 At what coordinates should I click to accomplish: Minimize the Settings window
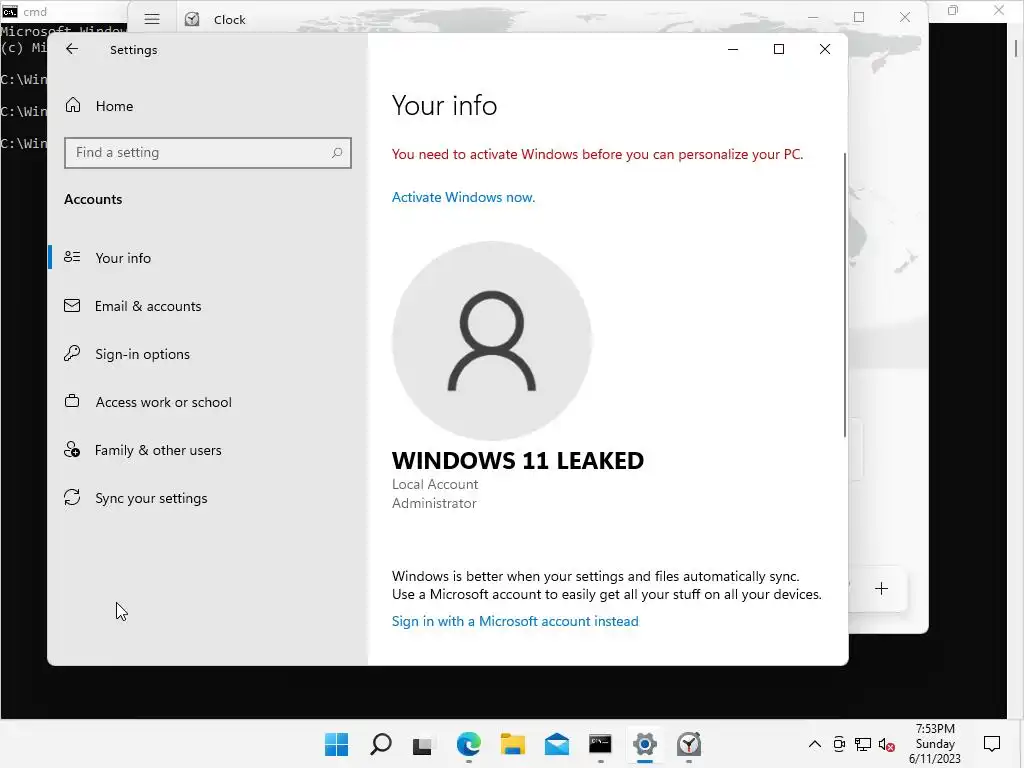point(733,49)
